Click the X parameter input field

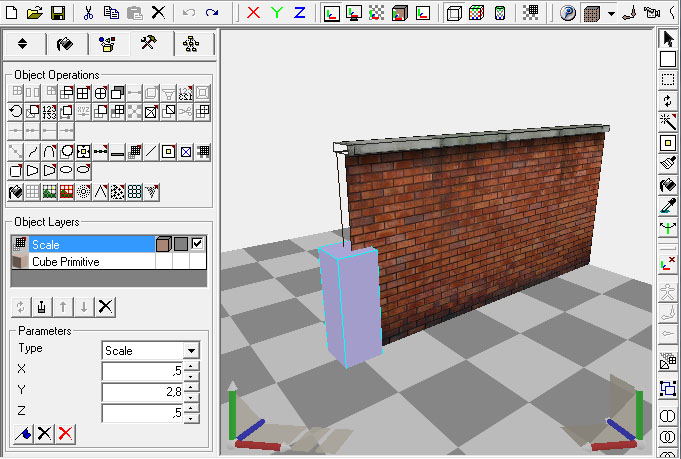[x=143, y=371]
